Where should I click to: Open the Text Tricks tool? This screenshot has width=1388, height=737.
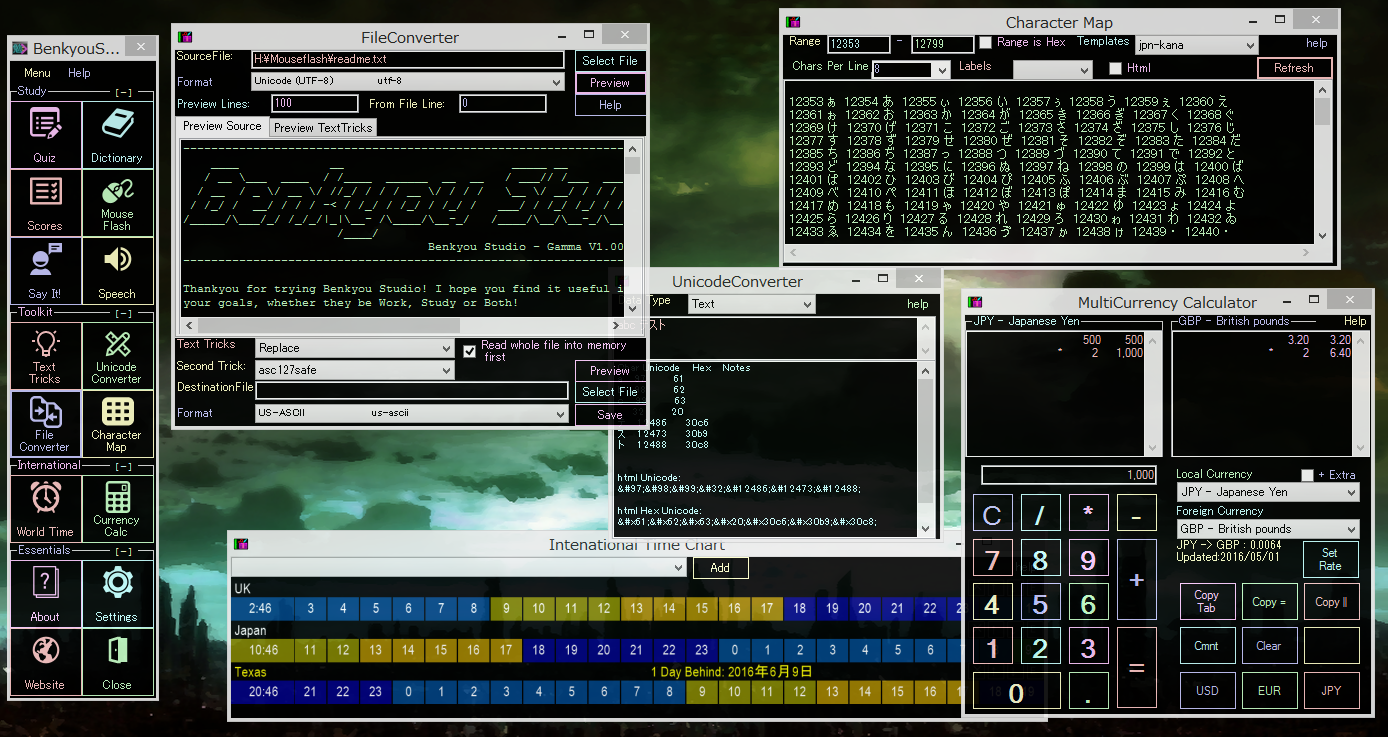coord(45,356)
